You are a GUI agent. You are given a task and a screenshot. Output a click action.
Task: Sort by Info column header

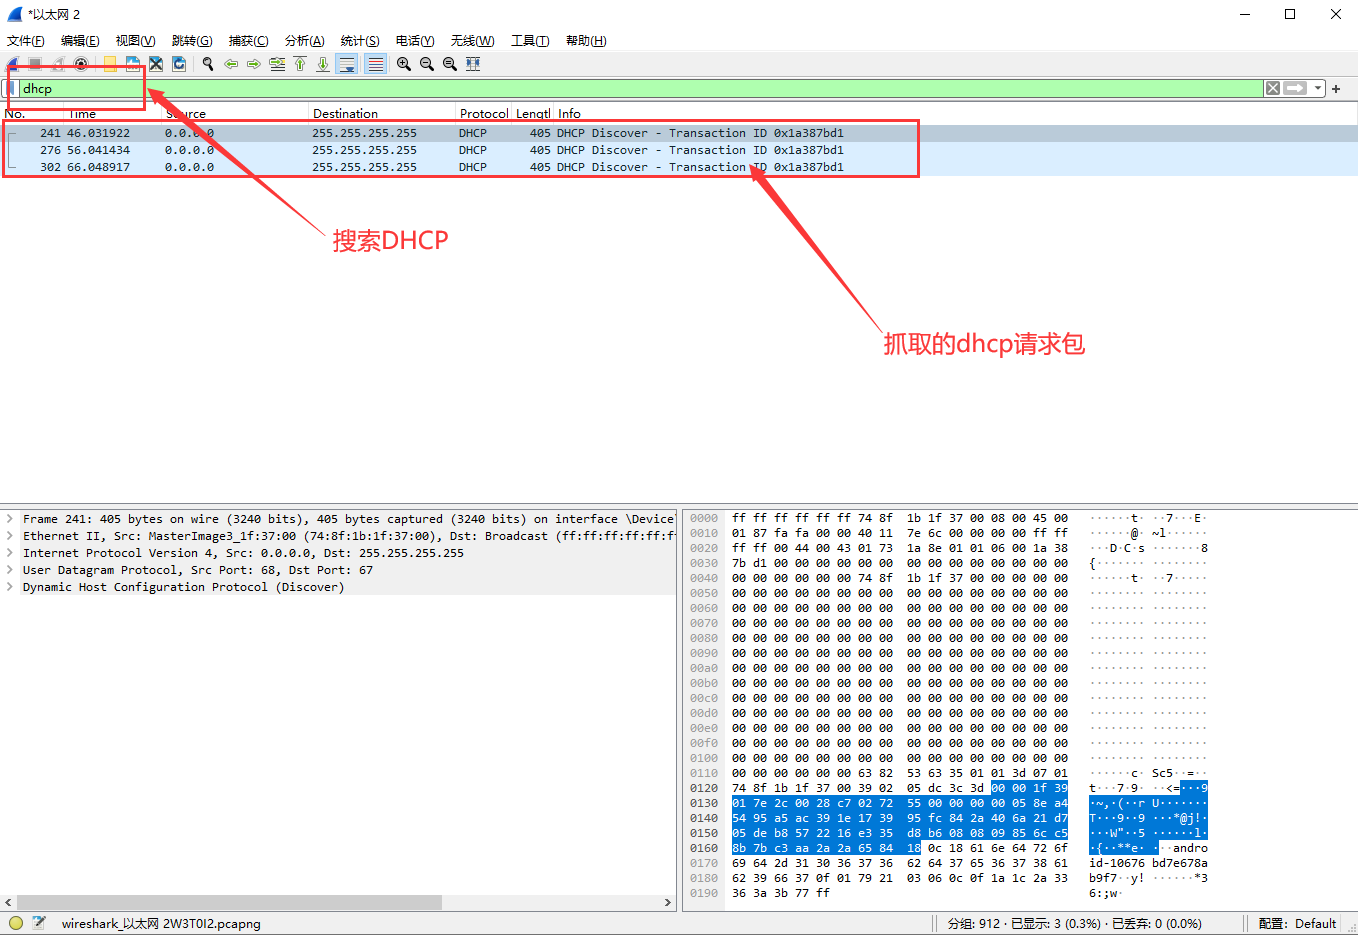tap(955, 114)
